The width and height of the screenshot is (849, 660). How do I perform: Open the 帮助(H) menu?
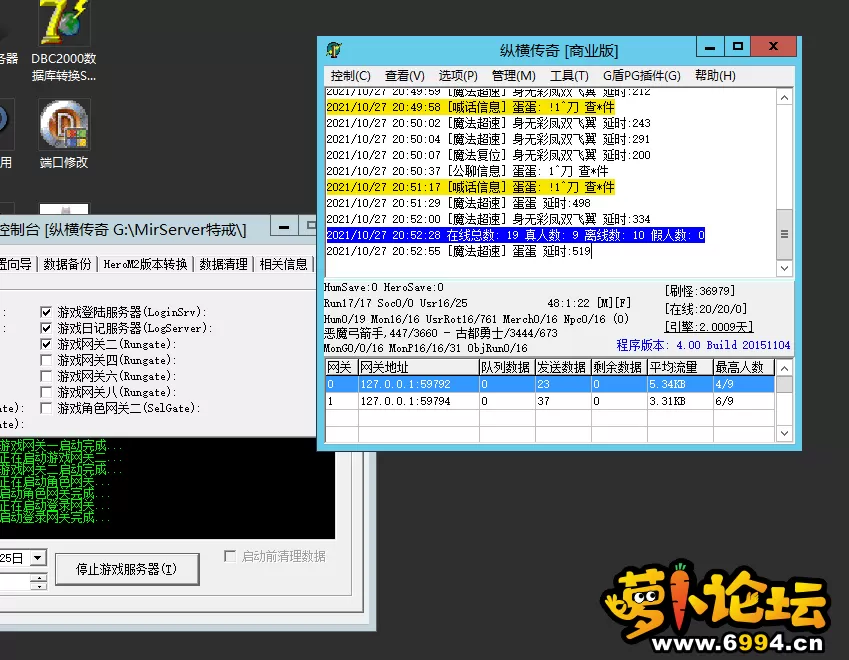pos(715,76)
